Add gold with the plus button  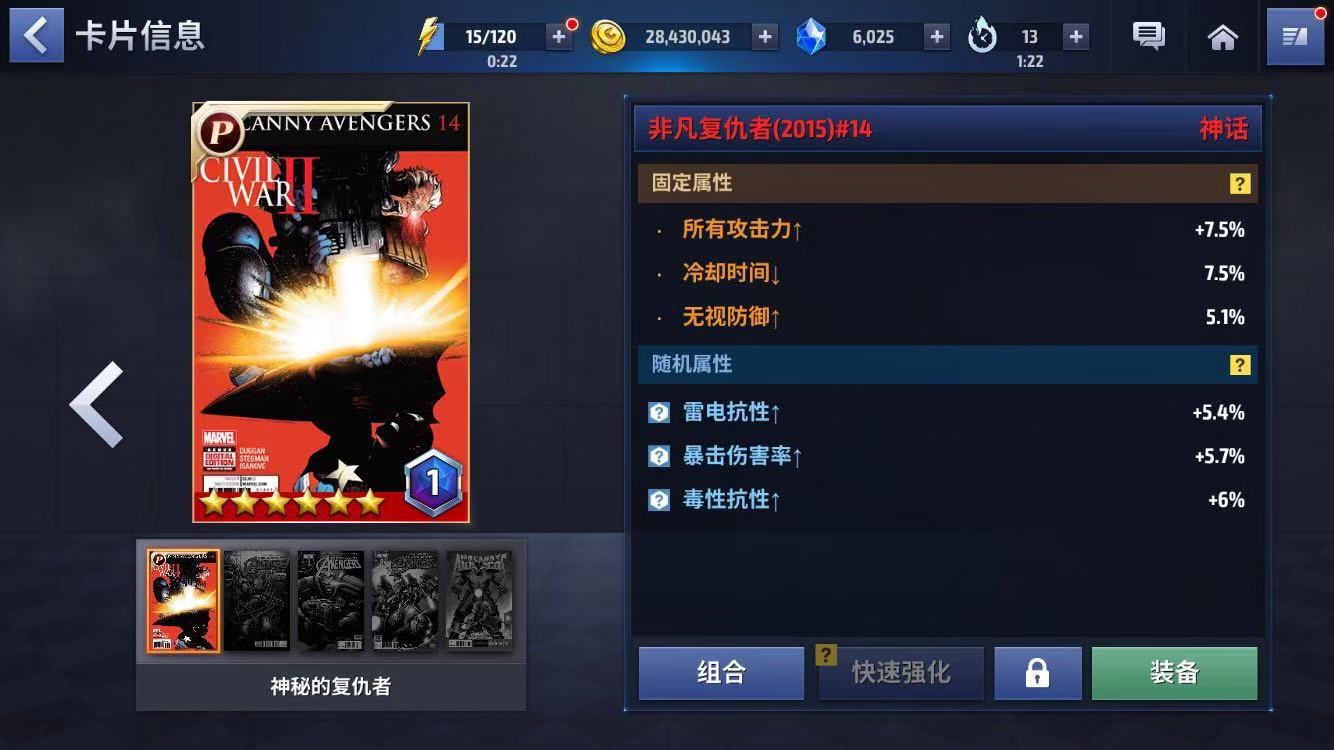765,37
